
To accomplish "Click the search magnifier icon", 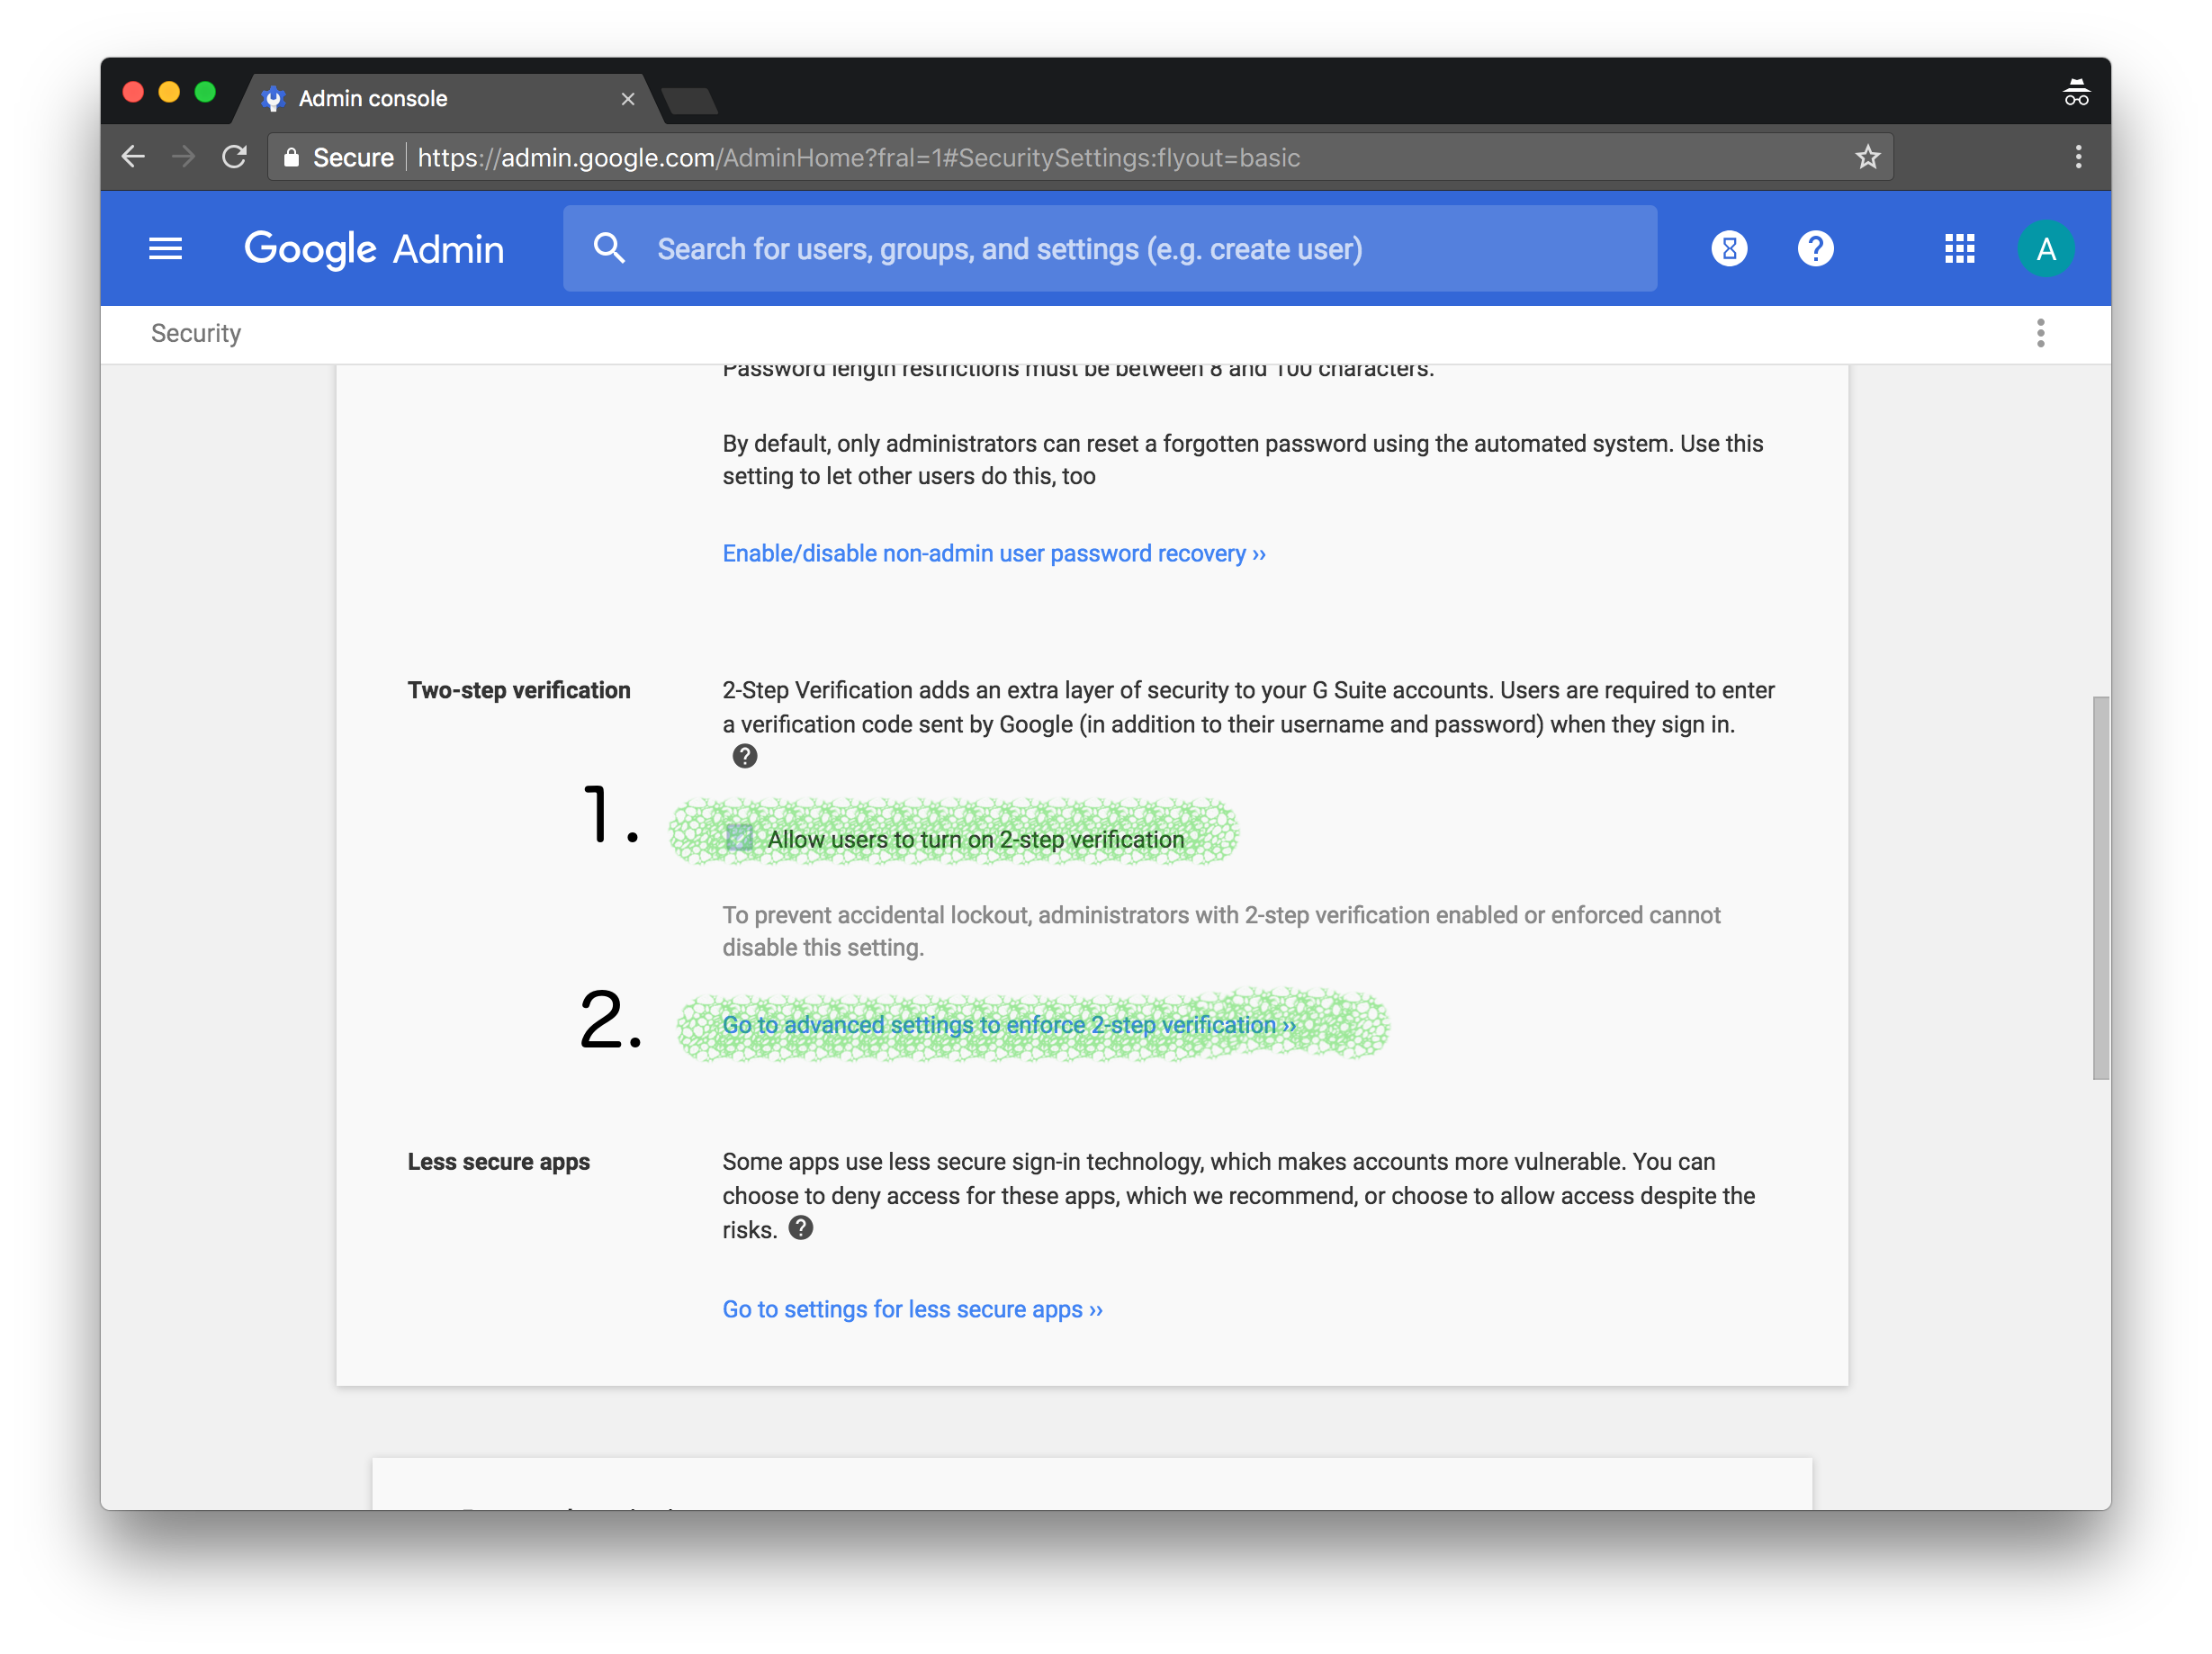I will [x=608, y=248].
